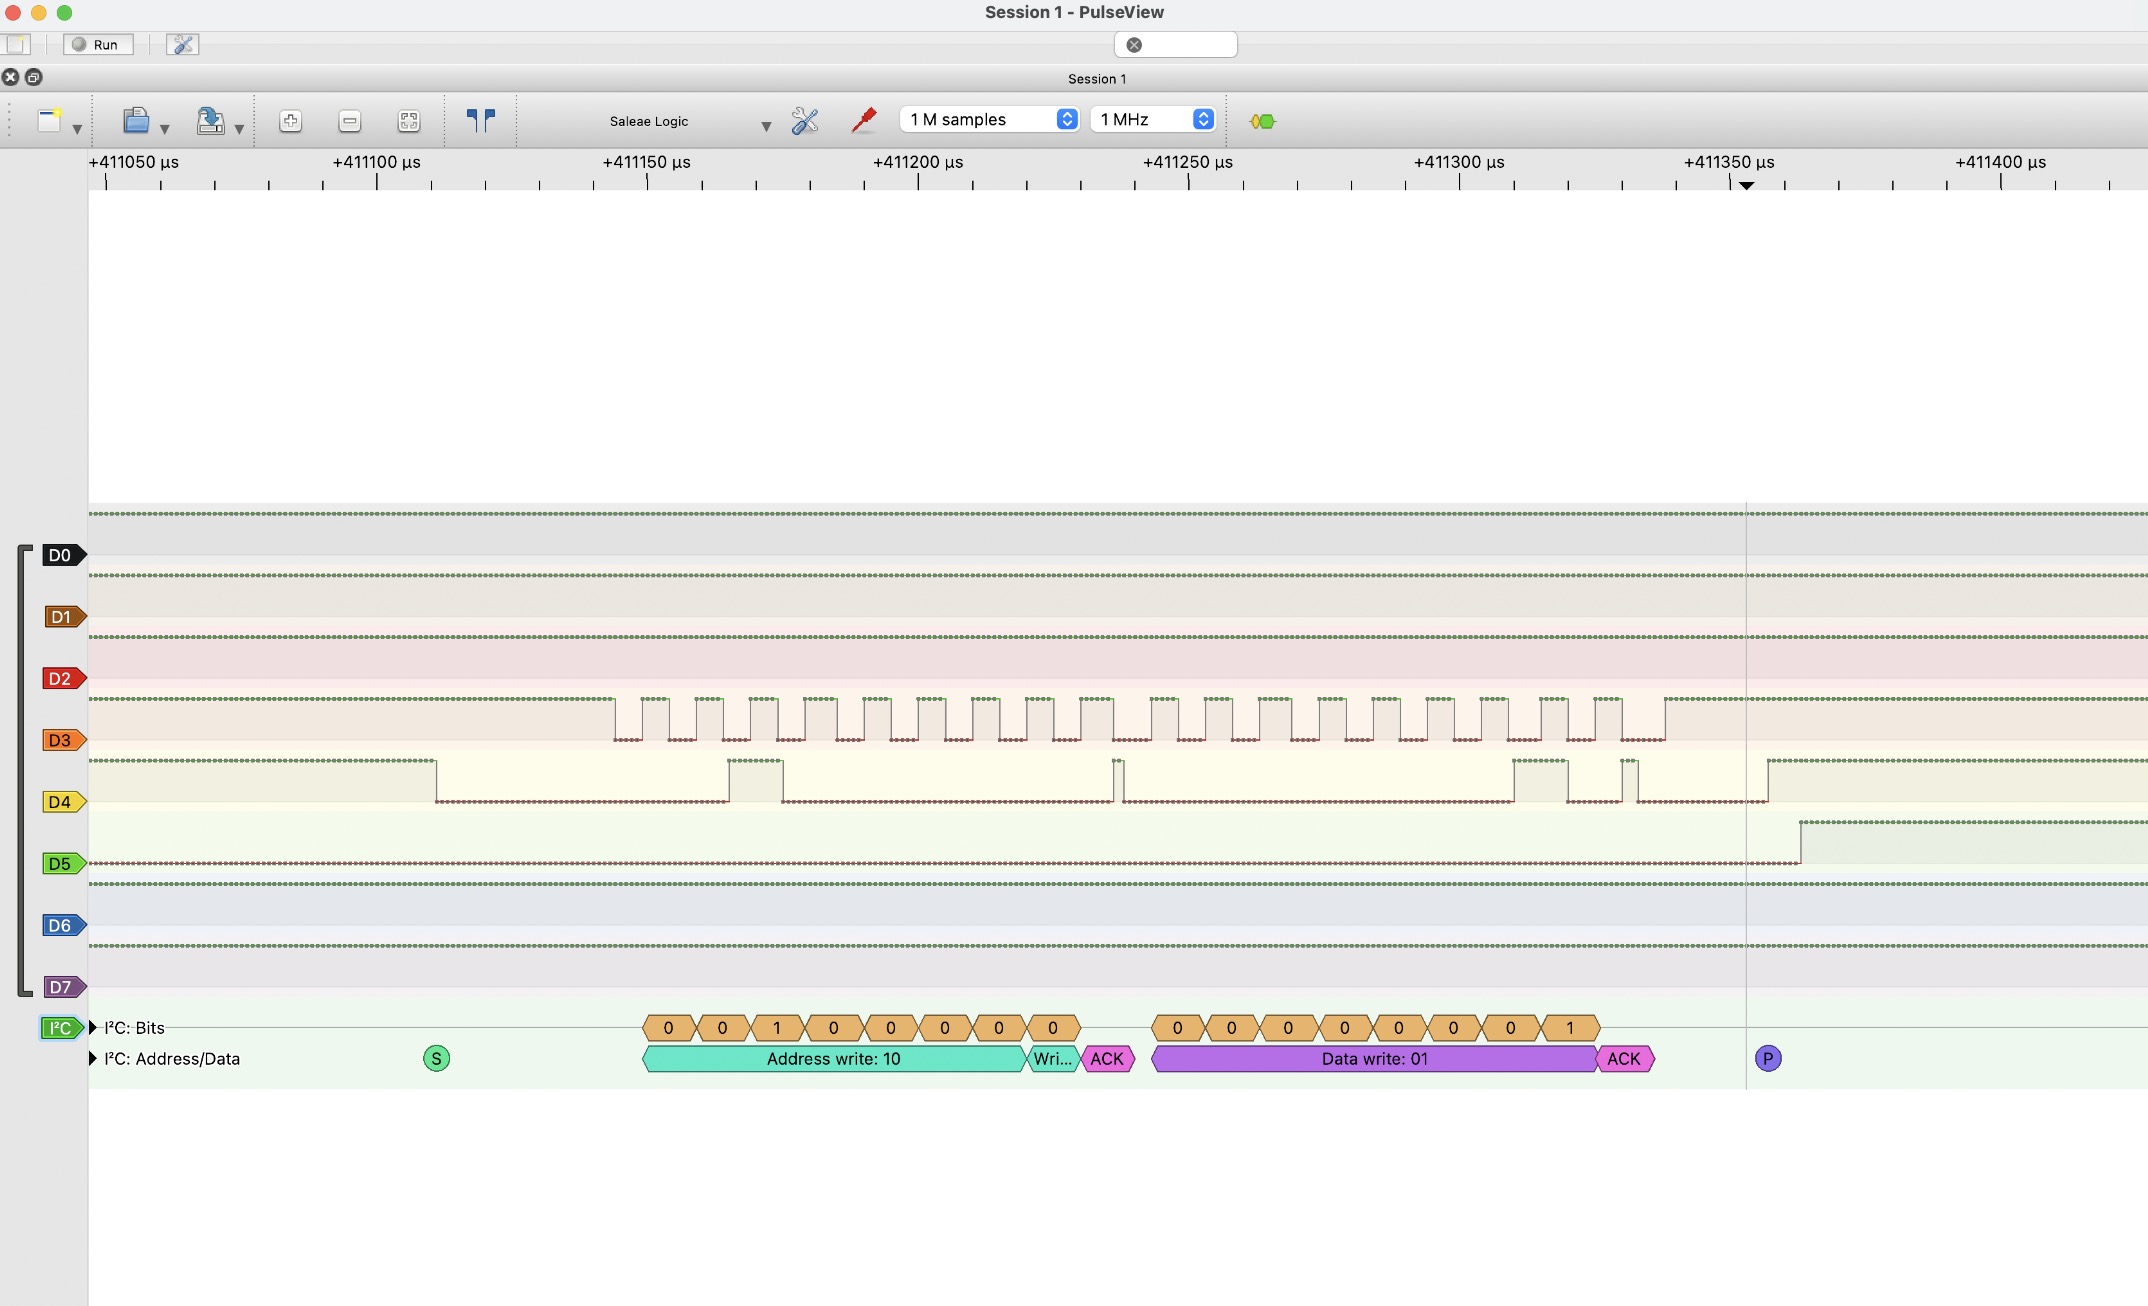Screen dimensions: 2148x1306
Task: Click the +411350 µs ruler label
Action: [1729, 162]
